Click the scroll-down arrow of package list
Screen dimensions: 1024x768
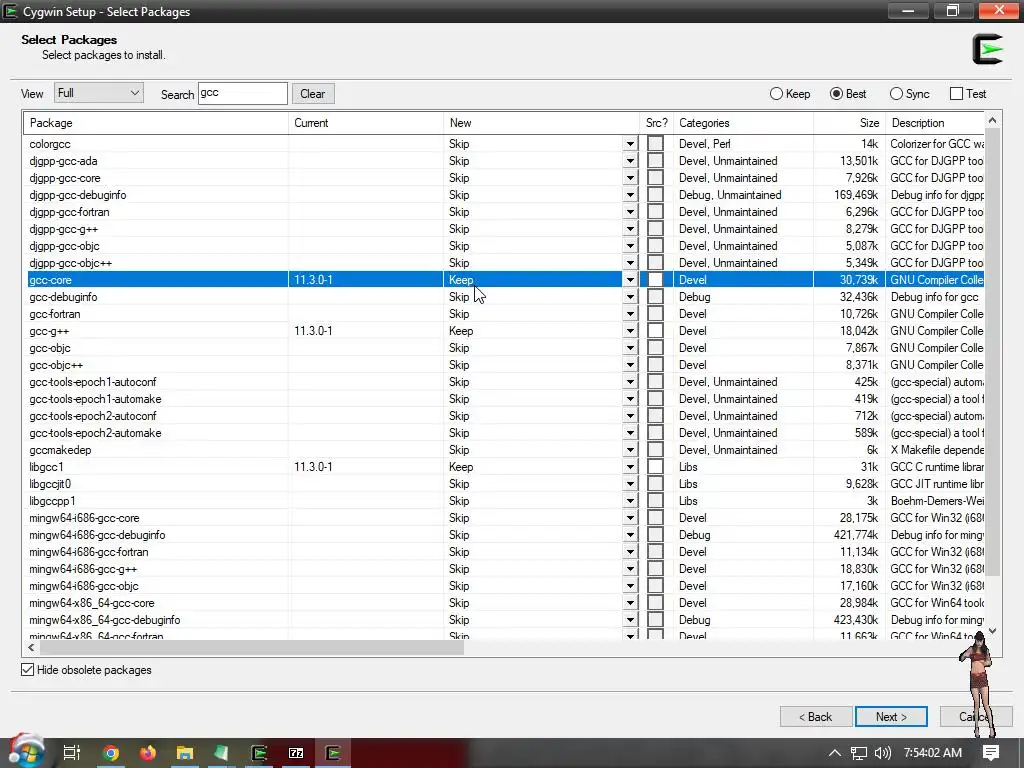[992, 631]
